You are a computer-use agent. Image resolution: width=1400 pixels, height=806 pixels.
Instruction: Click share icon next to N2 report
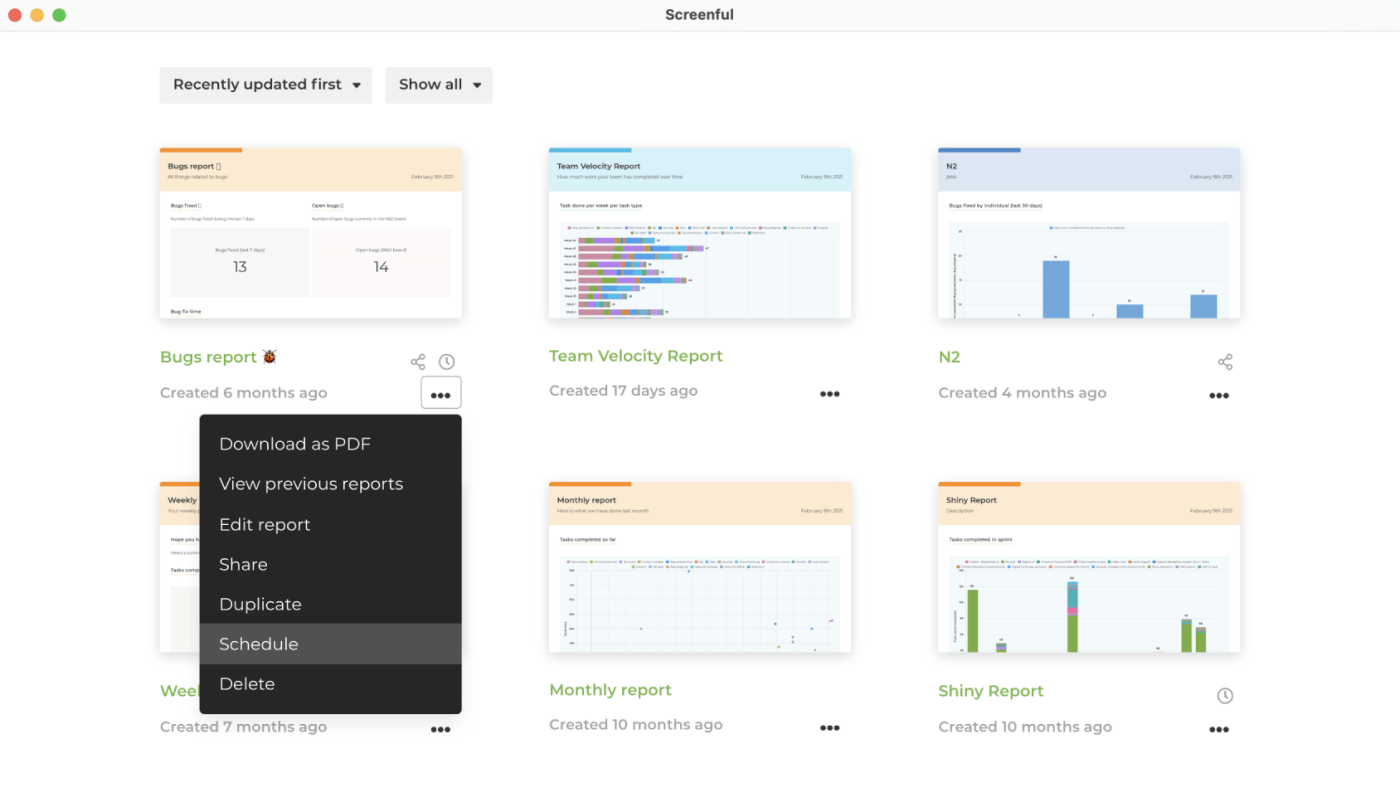coord(1225,362)
